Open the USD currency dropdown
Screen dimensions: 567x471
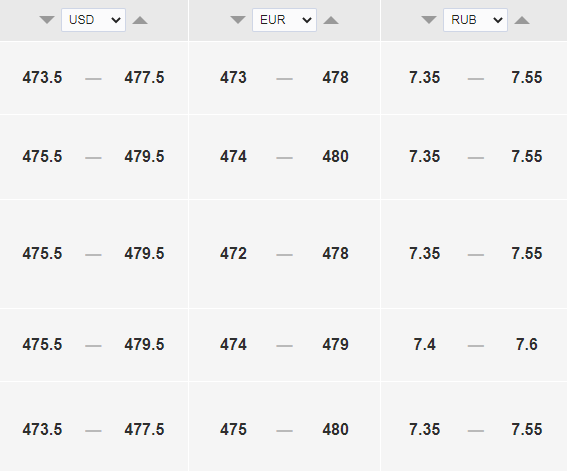93,20
